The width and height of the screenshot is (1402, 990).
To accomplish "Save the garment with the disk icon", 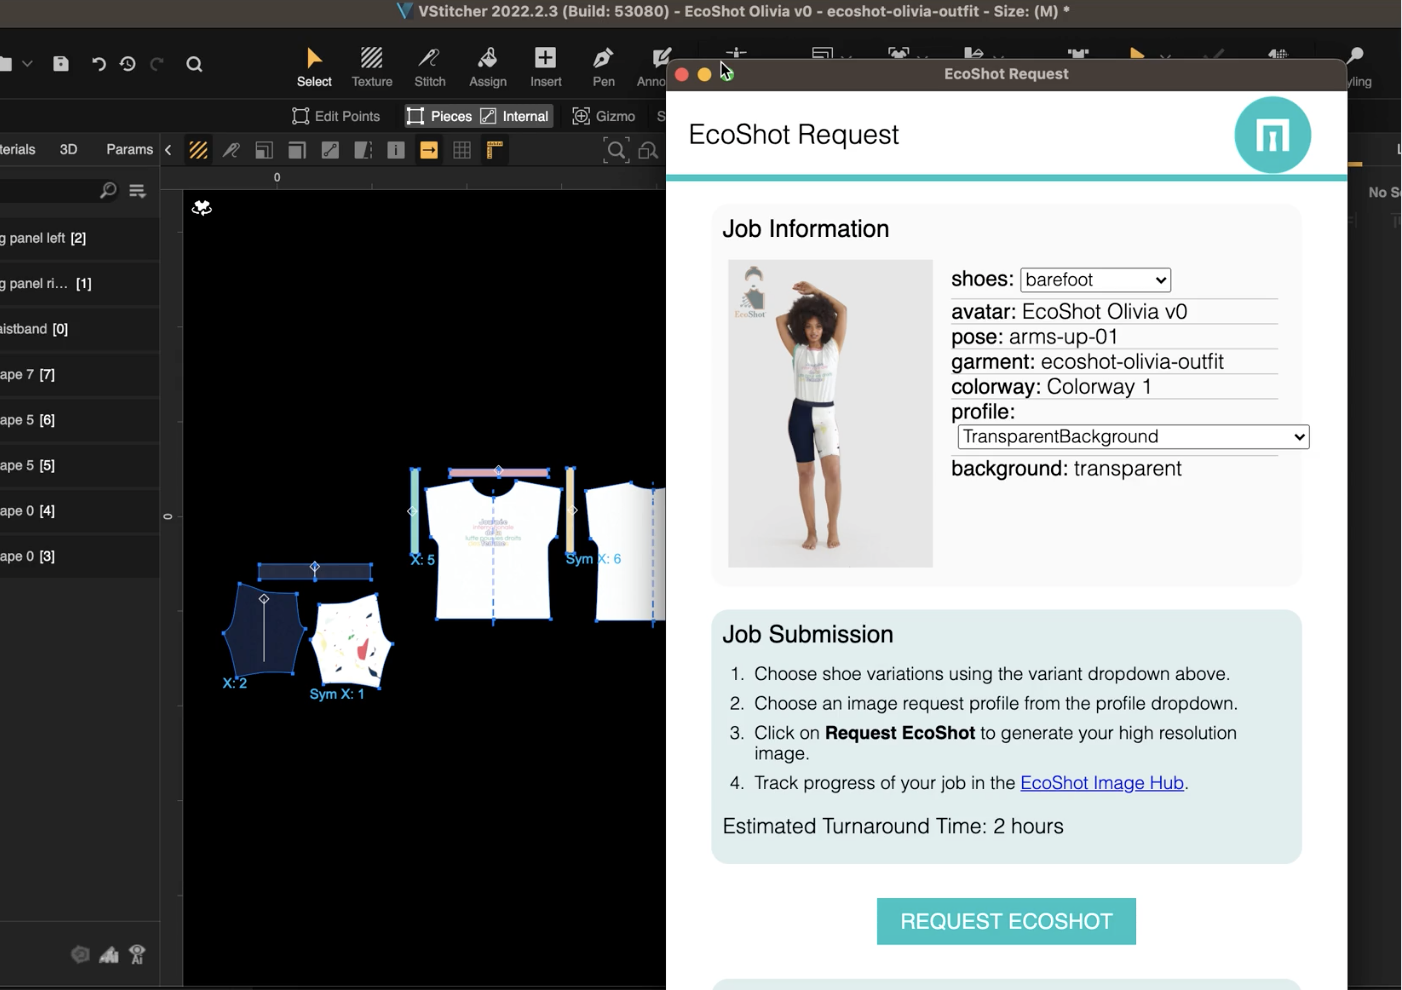I will coord(61,64).
